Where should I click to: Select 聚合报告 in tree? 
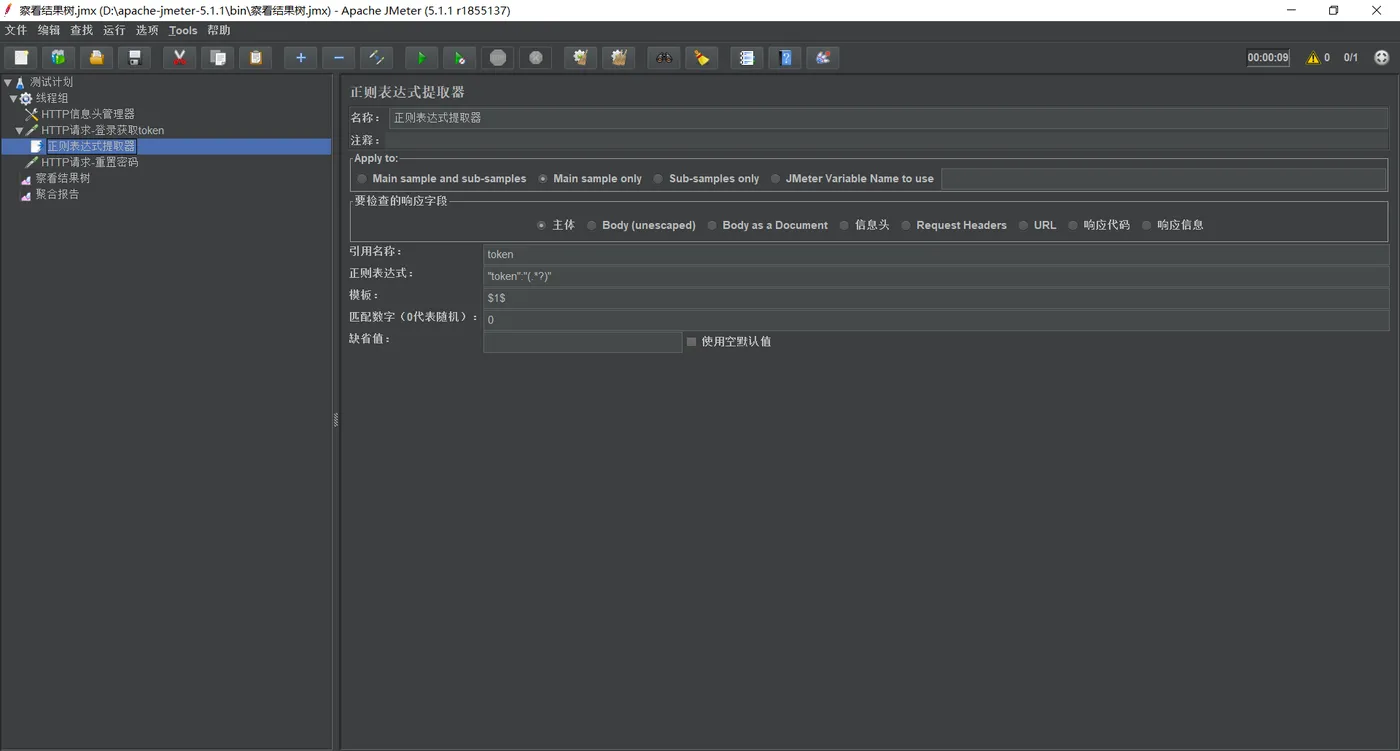click(x=57, y=195)
